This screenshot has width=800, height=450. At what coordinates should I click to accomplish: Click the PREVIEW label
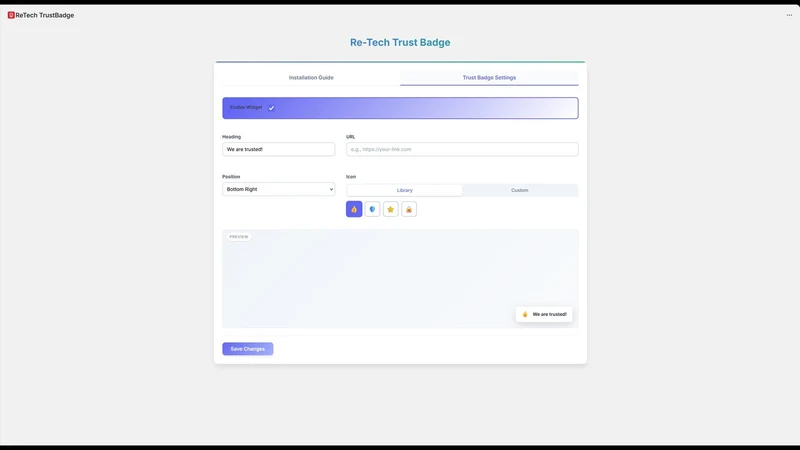[x=239, y=237]
